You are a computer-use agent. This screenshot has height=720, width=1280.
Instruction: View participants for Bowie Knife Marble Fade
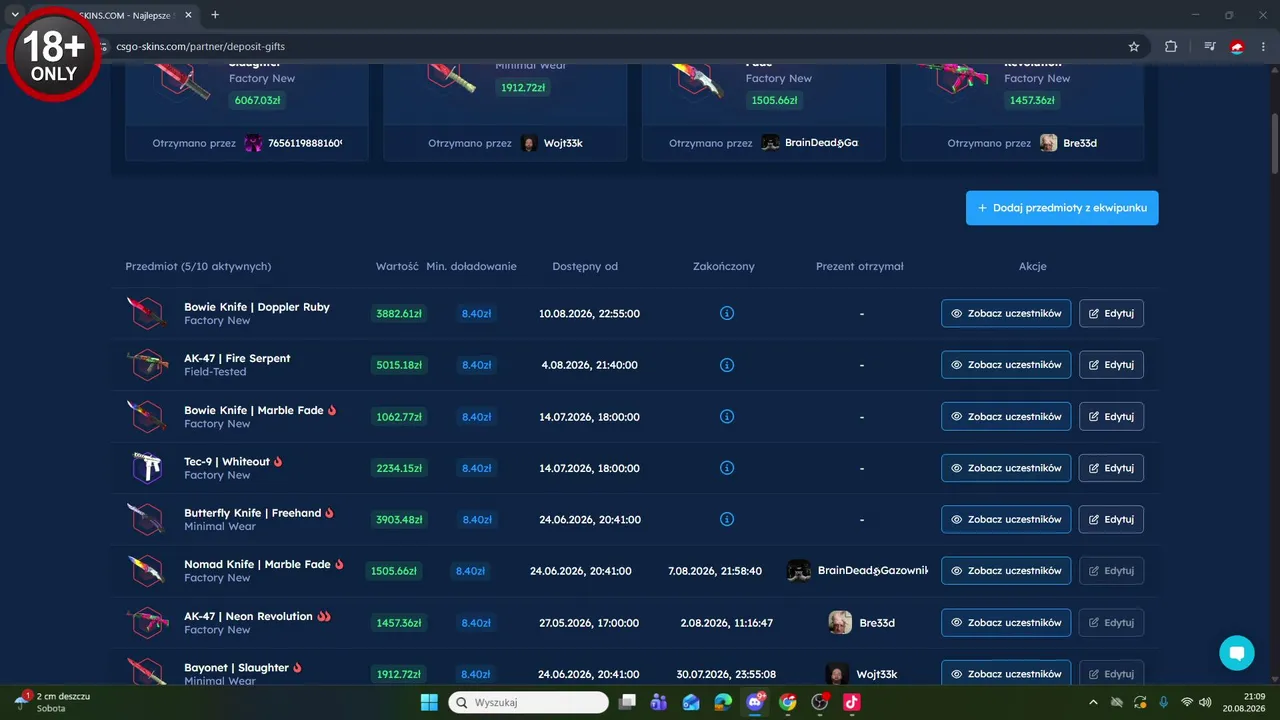point(1006,416)
